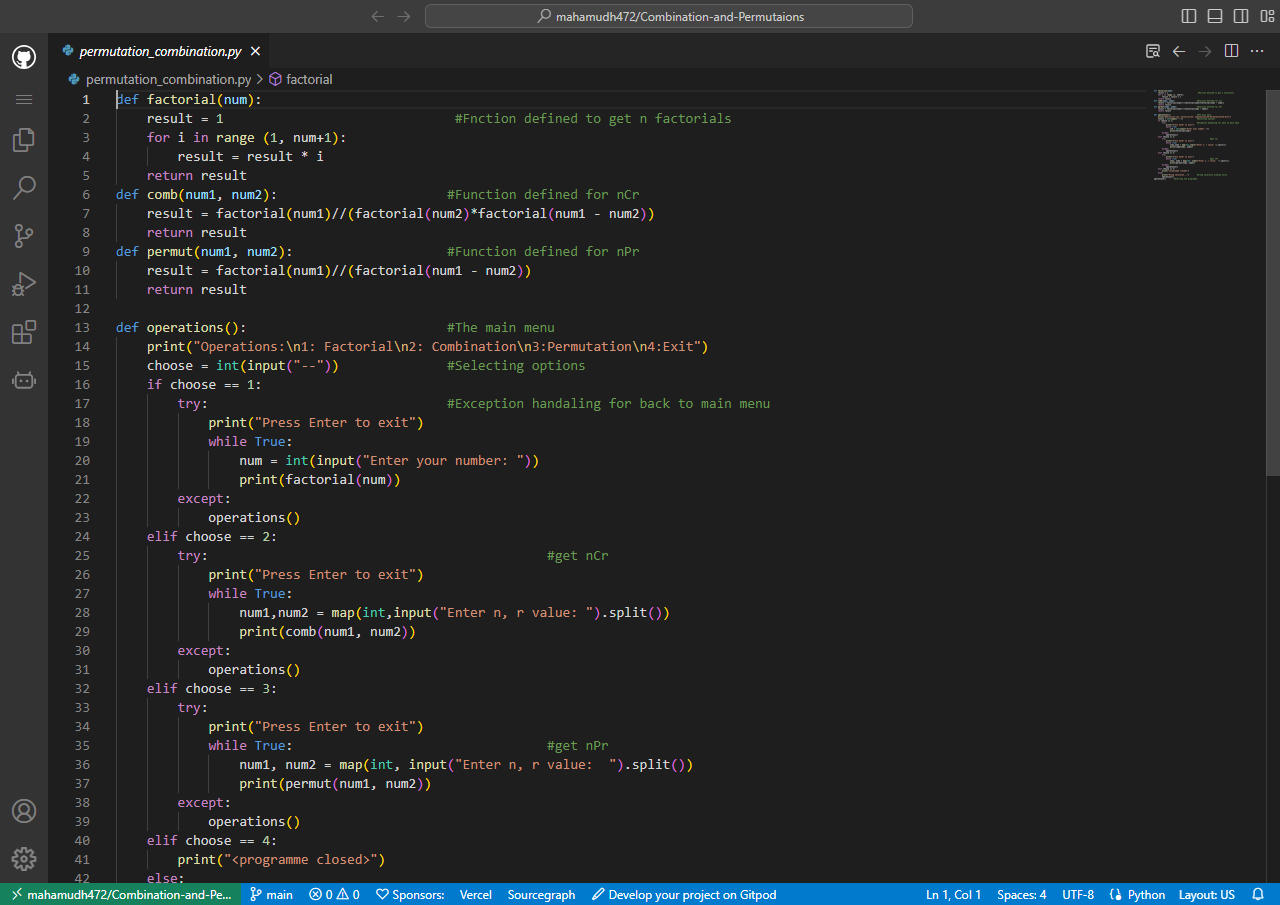Open the Explorer files view
1280x905 pixels.
[24, 140]
